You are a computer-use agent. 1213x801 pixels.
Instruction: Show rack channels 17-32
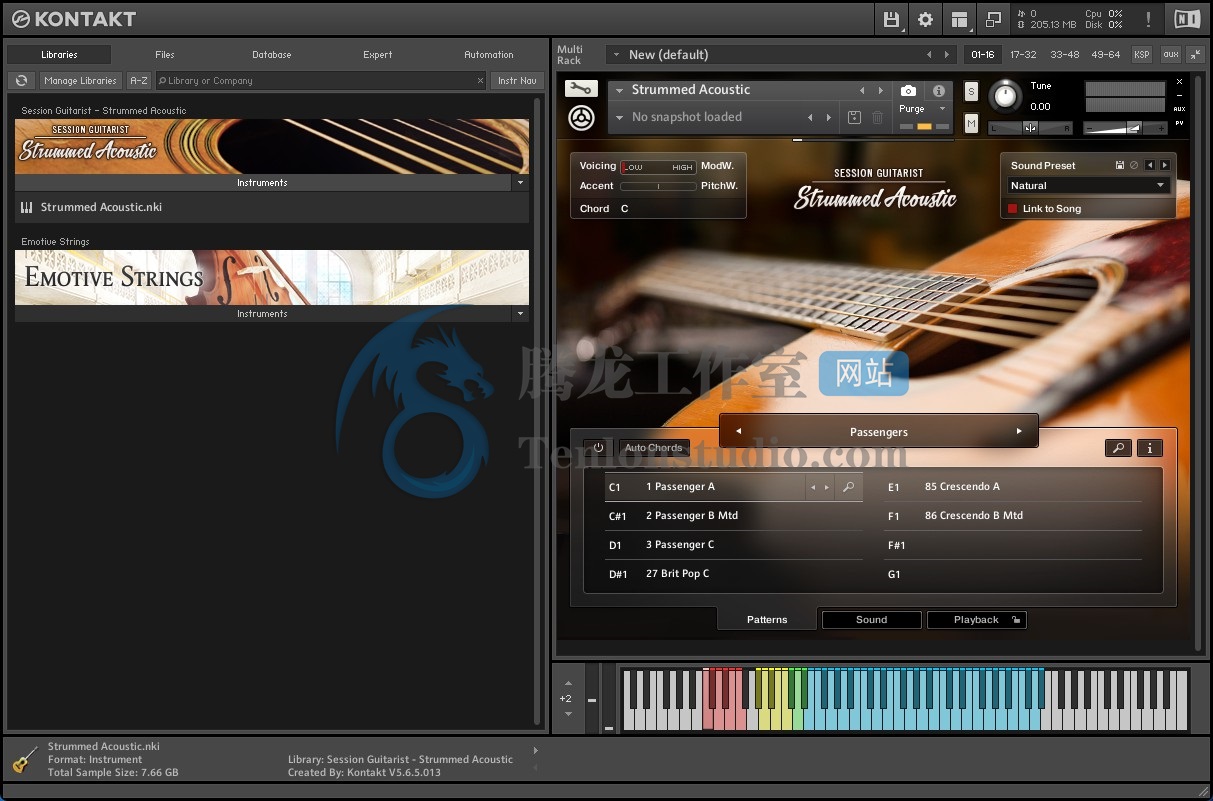[1023, 55]
